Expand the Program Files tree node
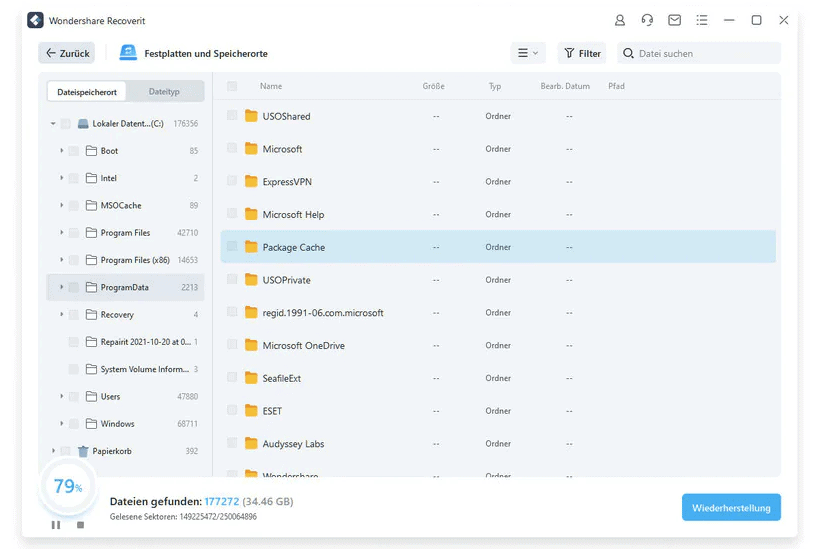814x556 pixels. (61, 233)
